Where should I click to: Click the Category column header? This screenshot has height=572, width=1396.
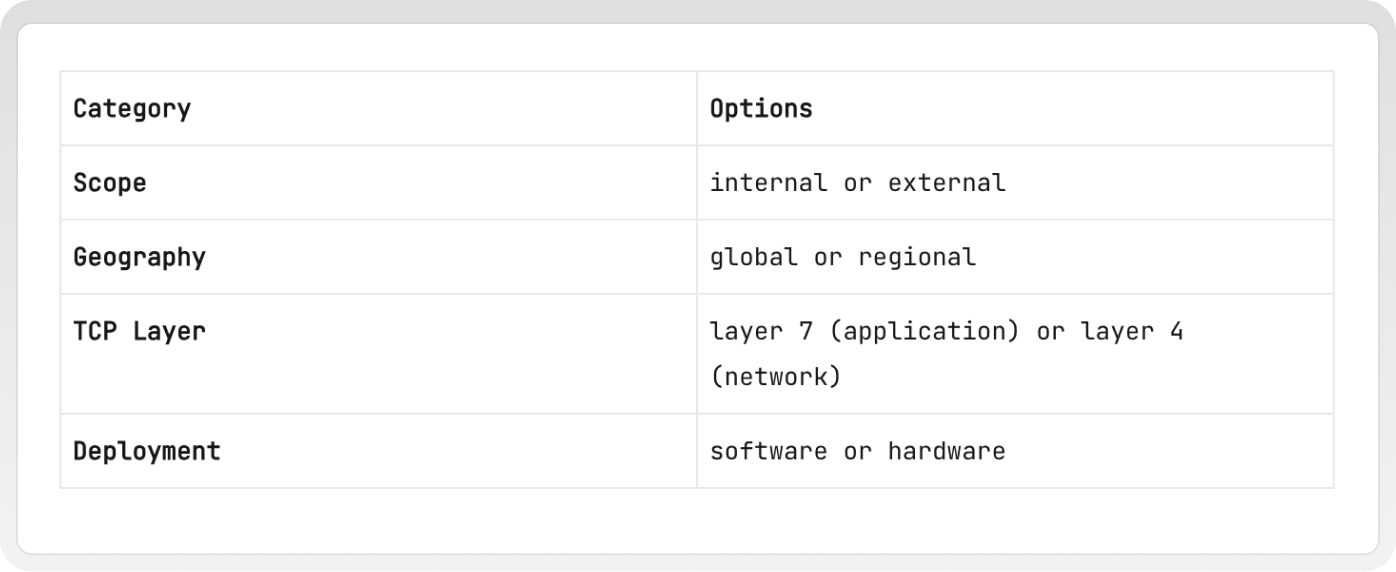click(x=132, y=108)
